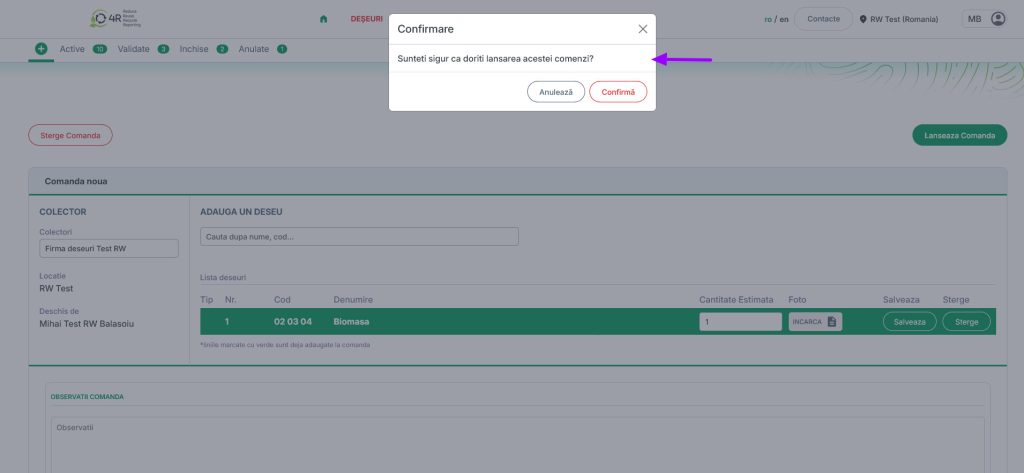Click the waste search input field
The image size is (1024, 473).
359,236
